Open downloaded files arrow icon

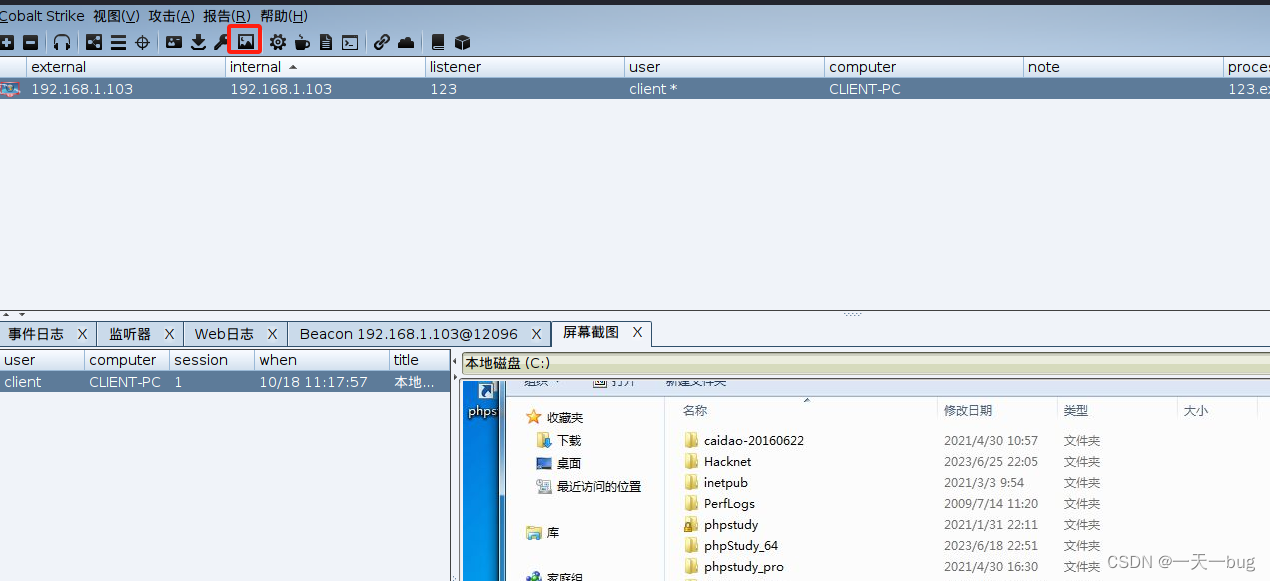[x=198, y=42]
